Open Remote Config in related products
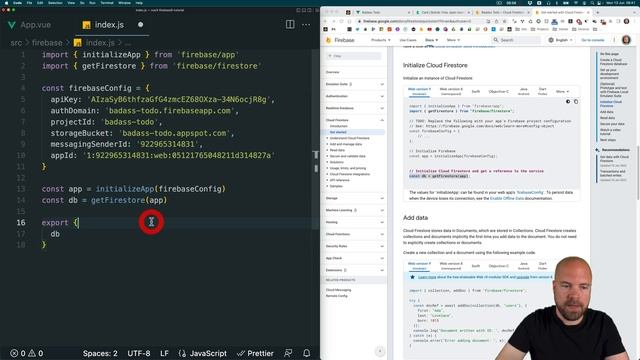640x360 pixels. coord(337,296)
